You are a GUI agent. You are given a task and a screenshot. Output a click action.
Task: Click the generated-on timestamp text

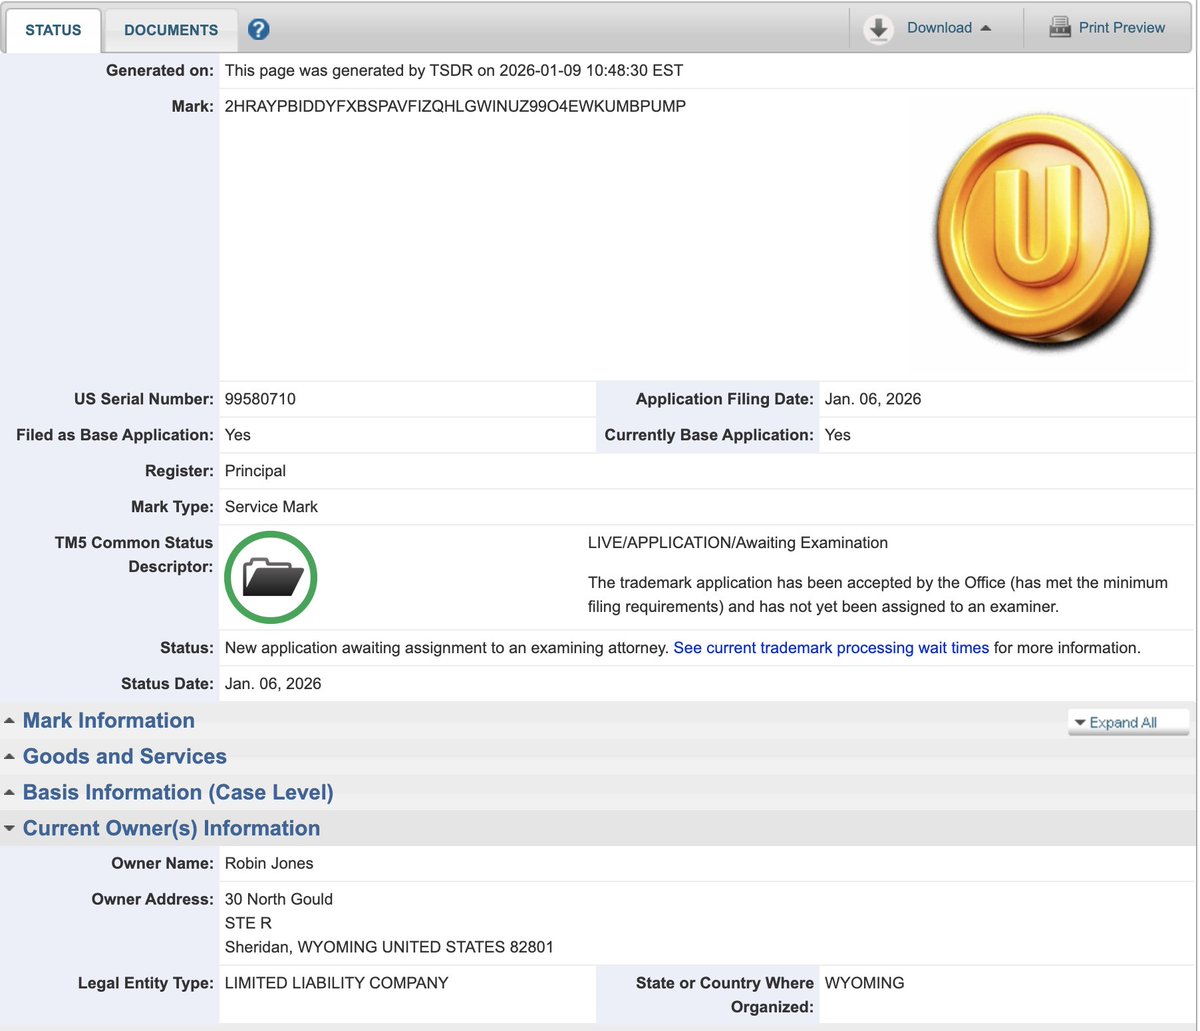click(x=454, y=71)
